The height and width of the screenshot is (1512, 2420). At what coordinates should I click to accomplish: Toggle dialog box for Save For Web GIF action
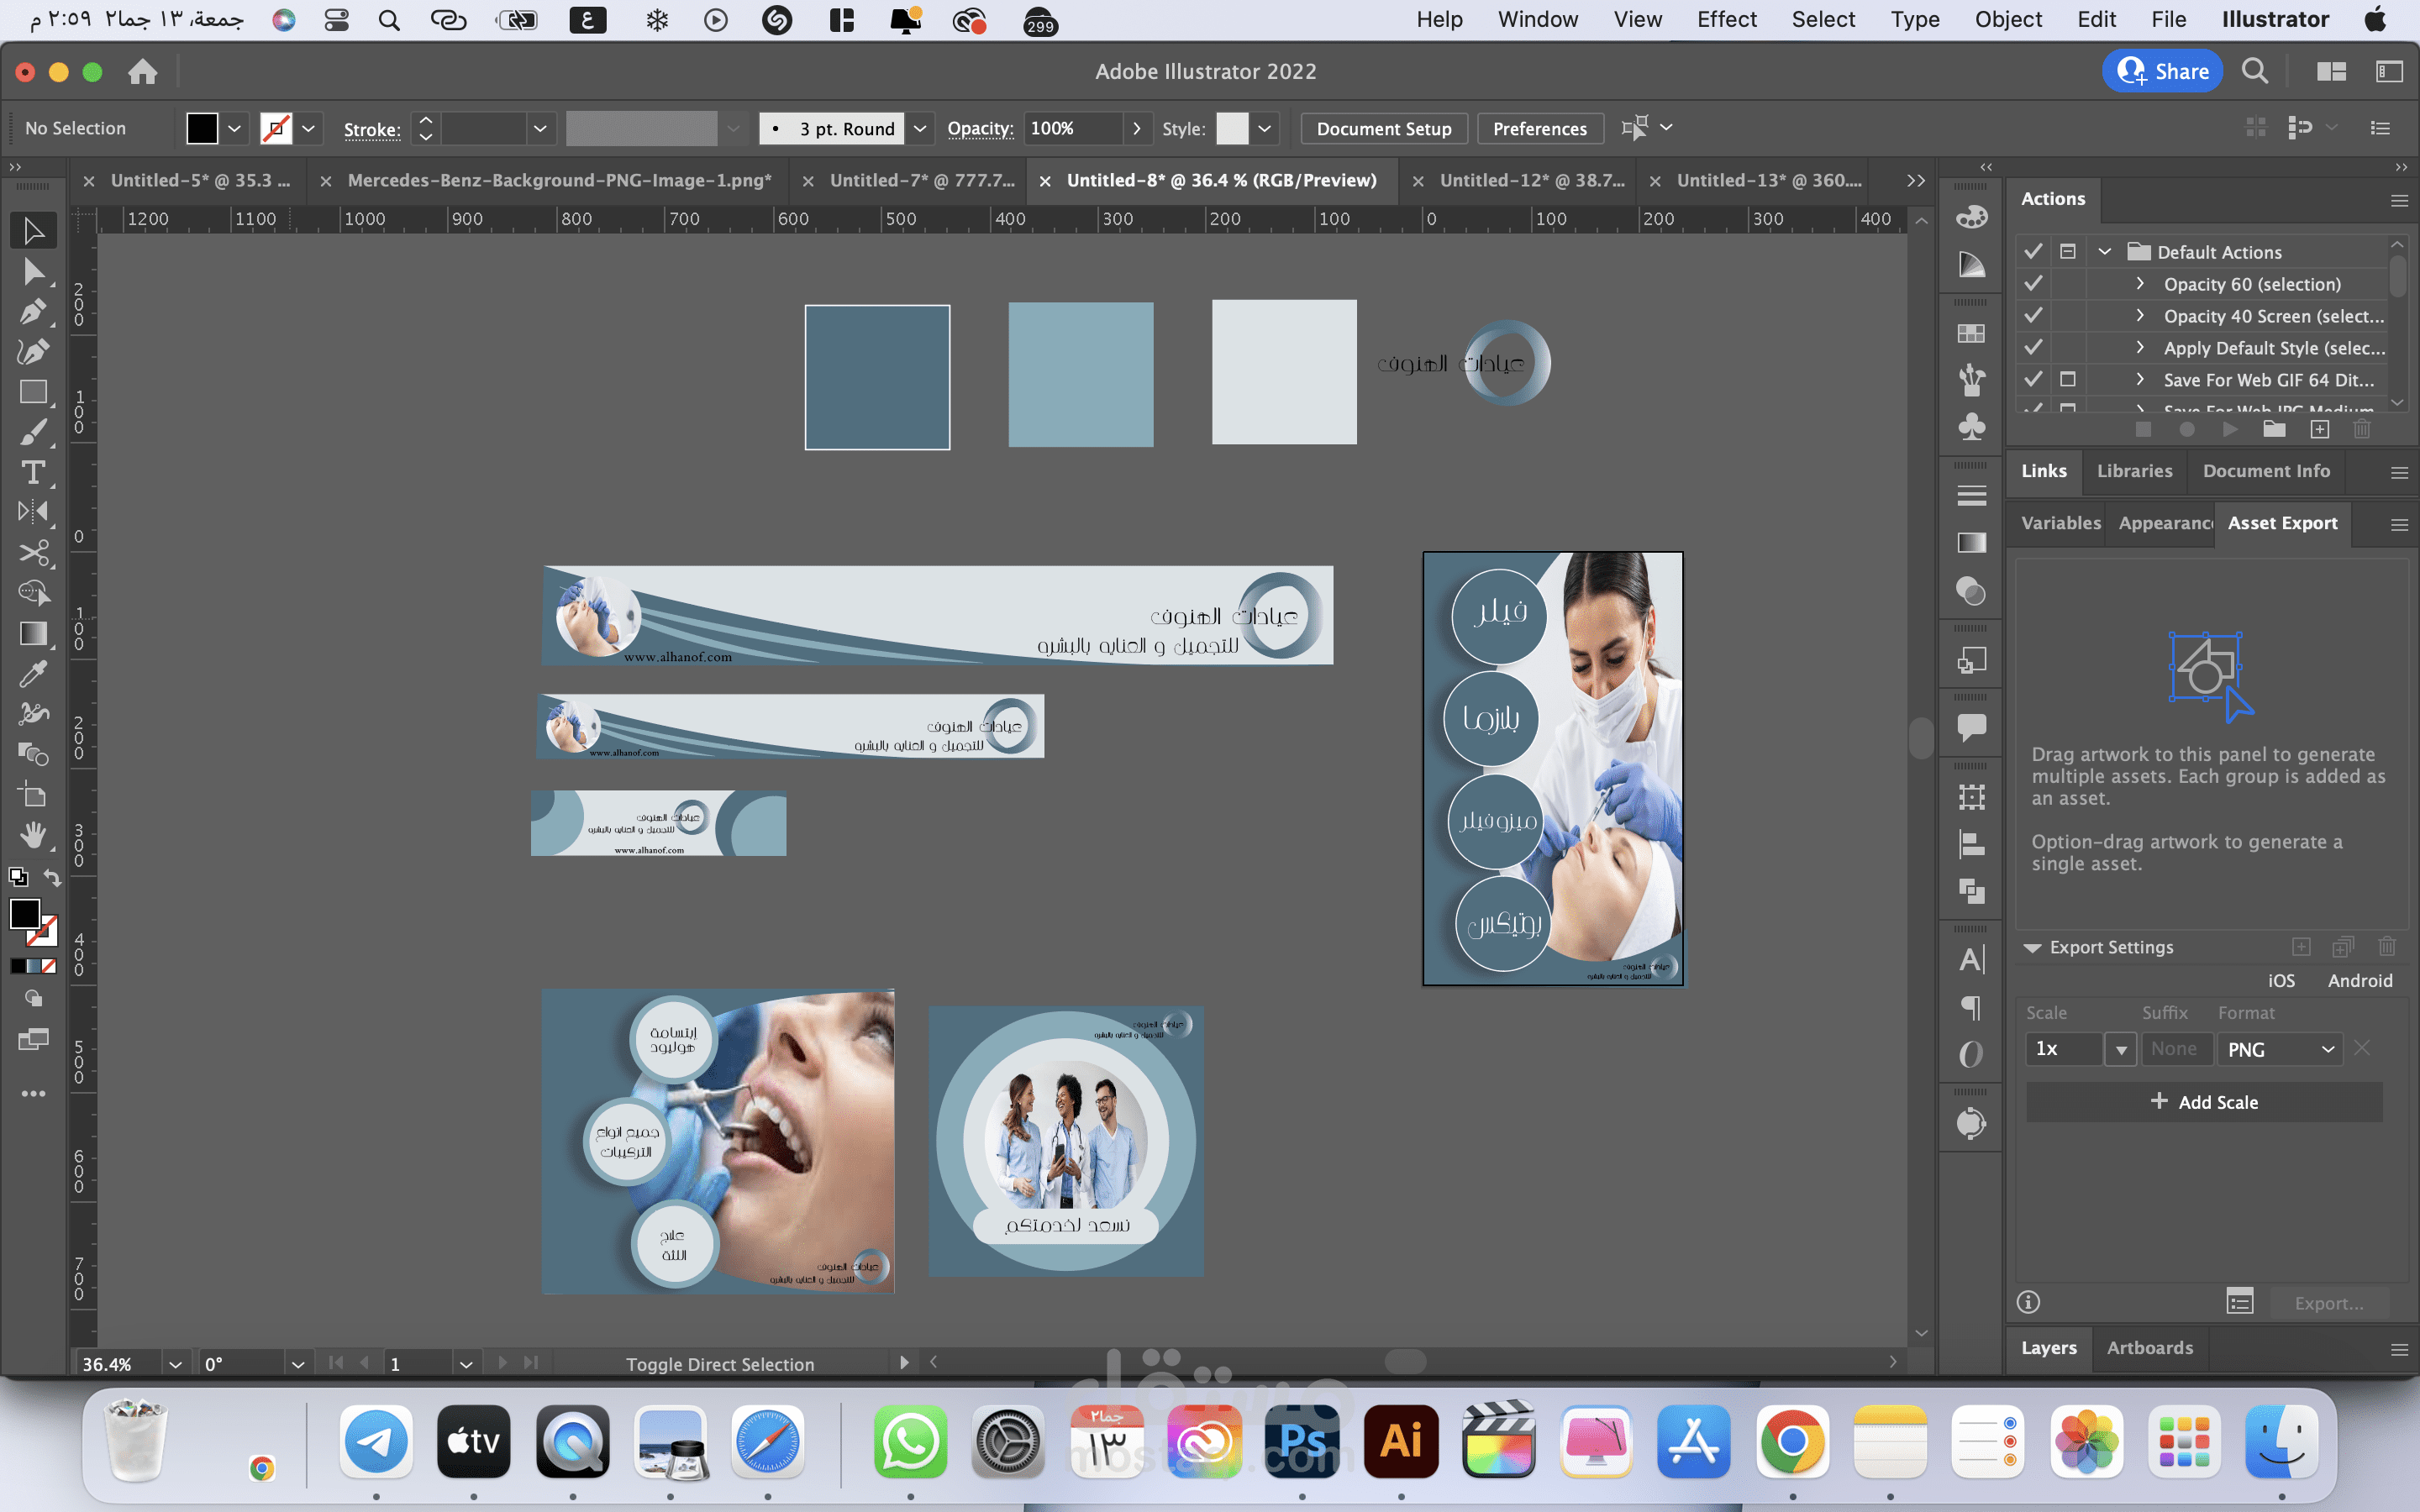2068,380
